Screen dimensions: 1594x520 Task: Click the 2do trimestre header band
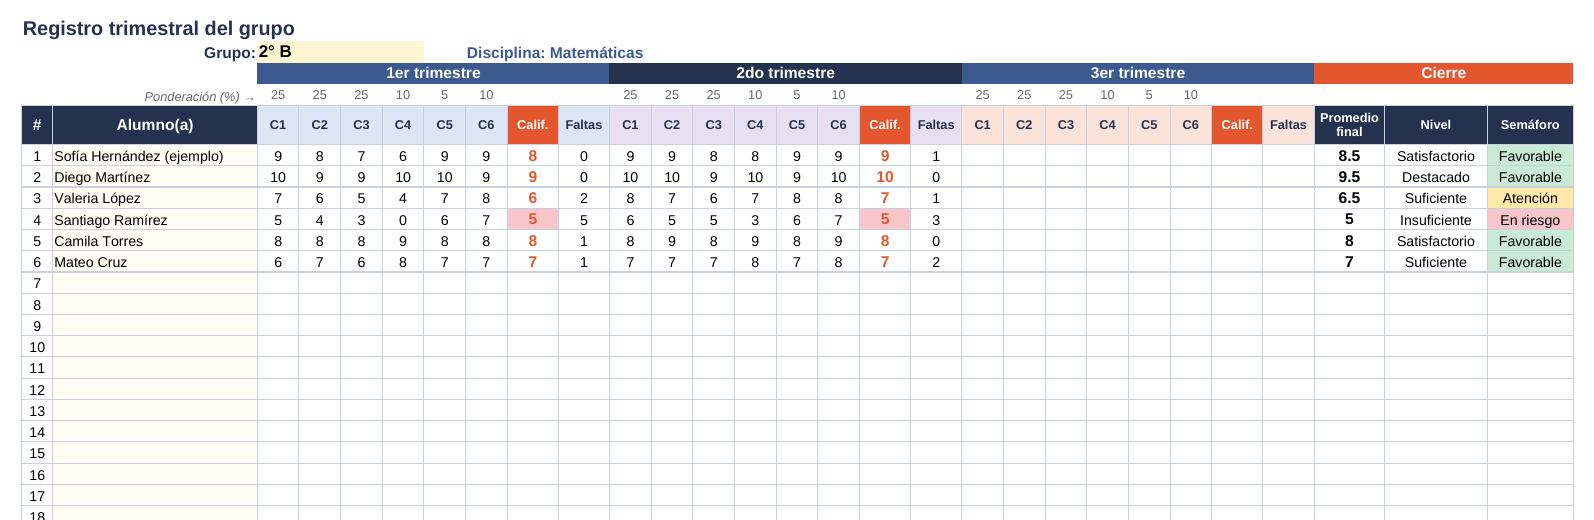[x=785, y=73]
